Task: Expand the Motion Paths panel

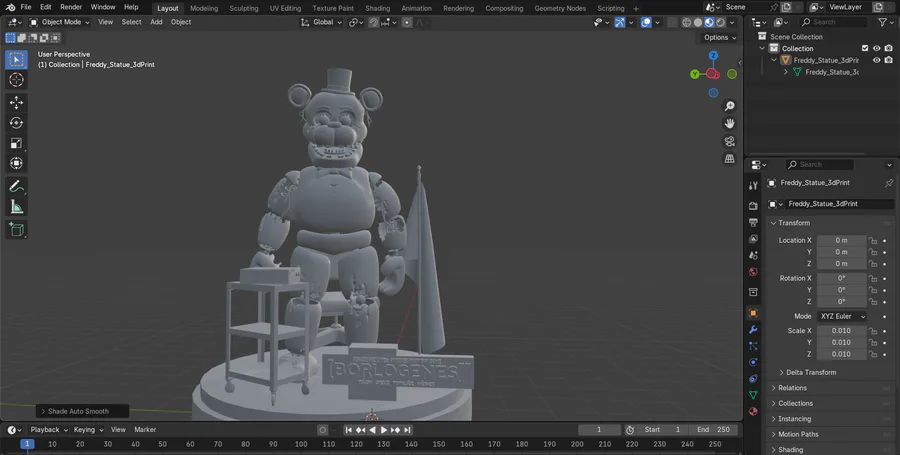Action: [798, 434]
